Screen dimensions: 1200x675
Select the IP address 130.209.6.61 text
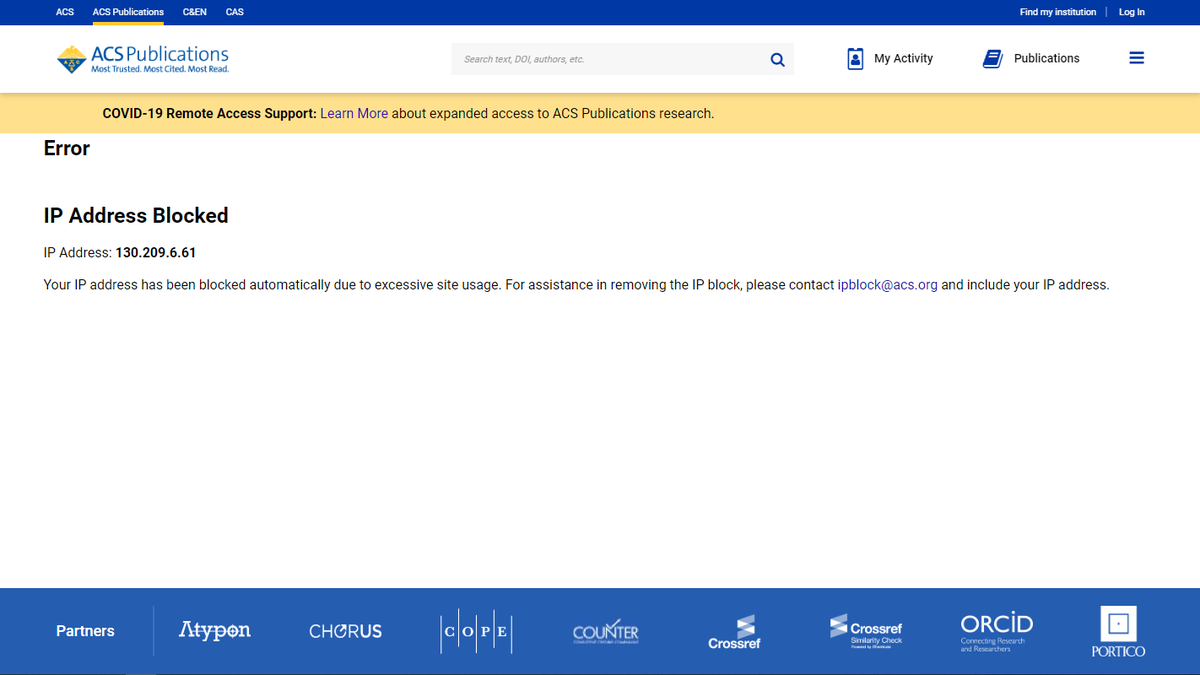pyautogui.click(x=156, y=253)
